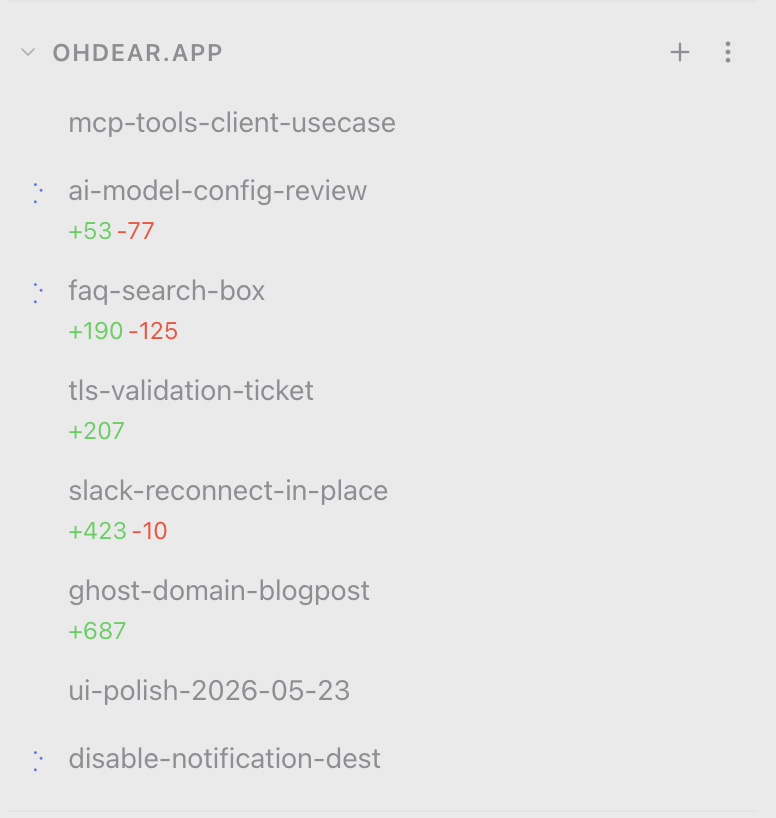
Task: Click the +687 additions count
Action: click(x=97, y=631)
